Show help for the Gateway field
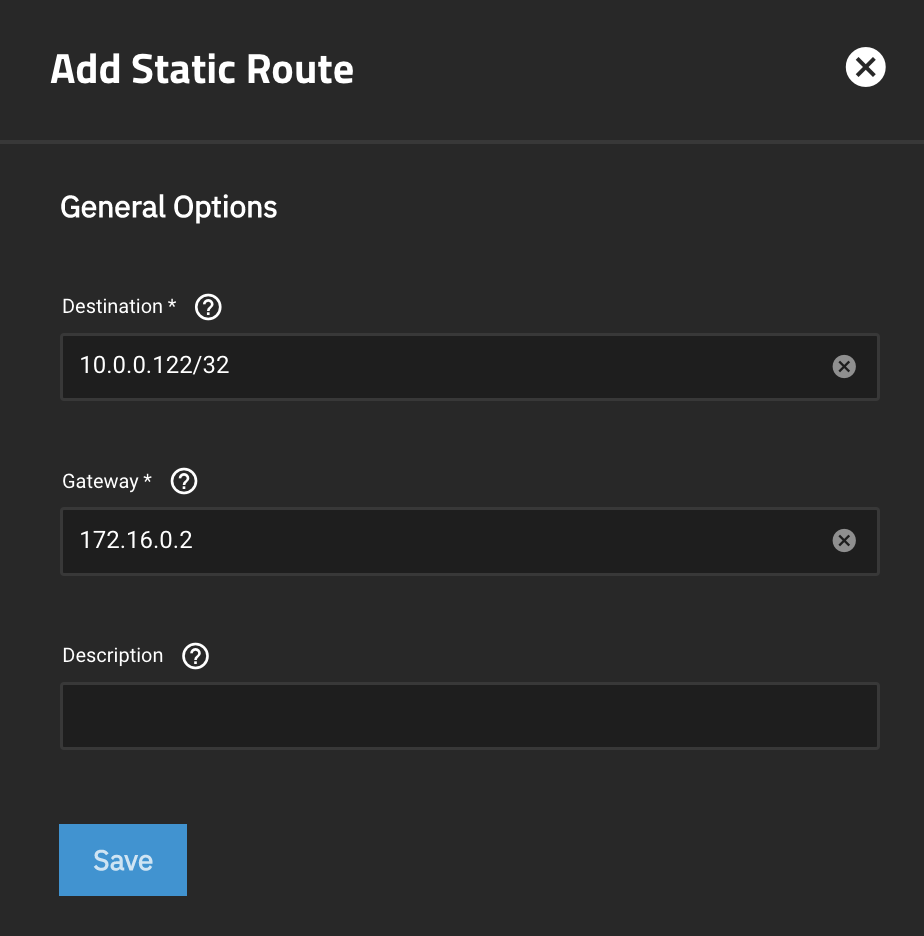The width and height of the screenshot is (924, 936). tap(184, 482)
